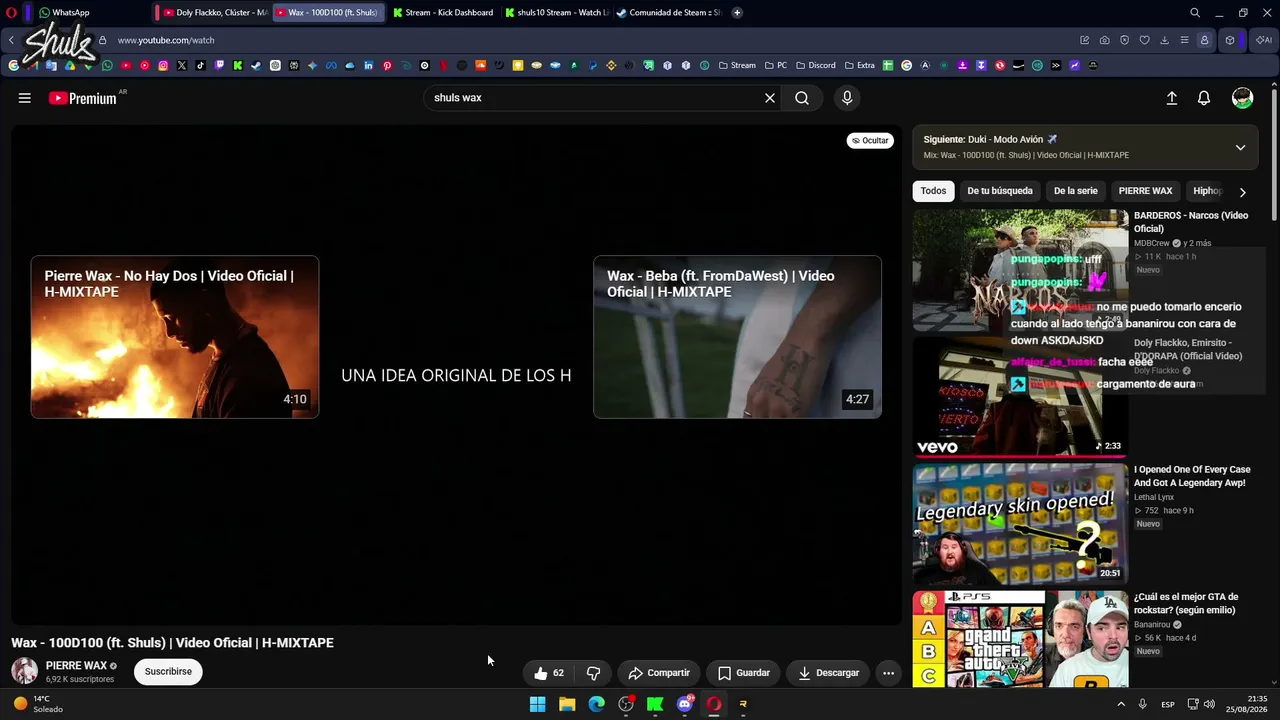
Task: Open the Opera AI assistant button
Action: pos(1264,40)
